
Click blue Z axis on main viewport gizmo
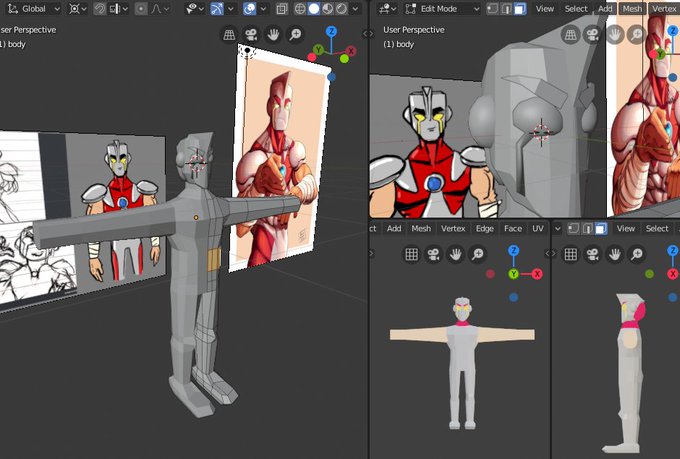[x=331, y=31]
